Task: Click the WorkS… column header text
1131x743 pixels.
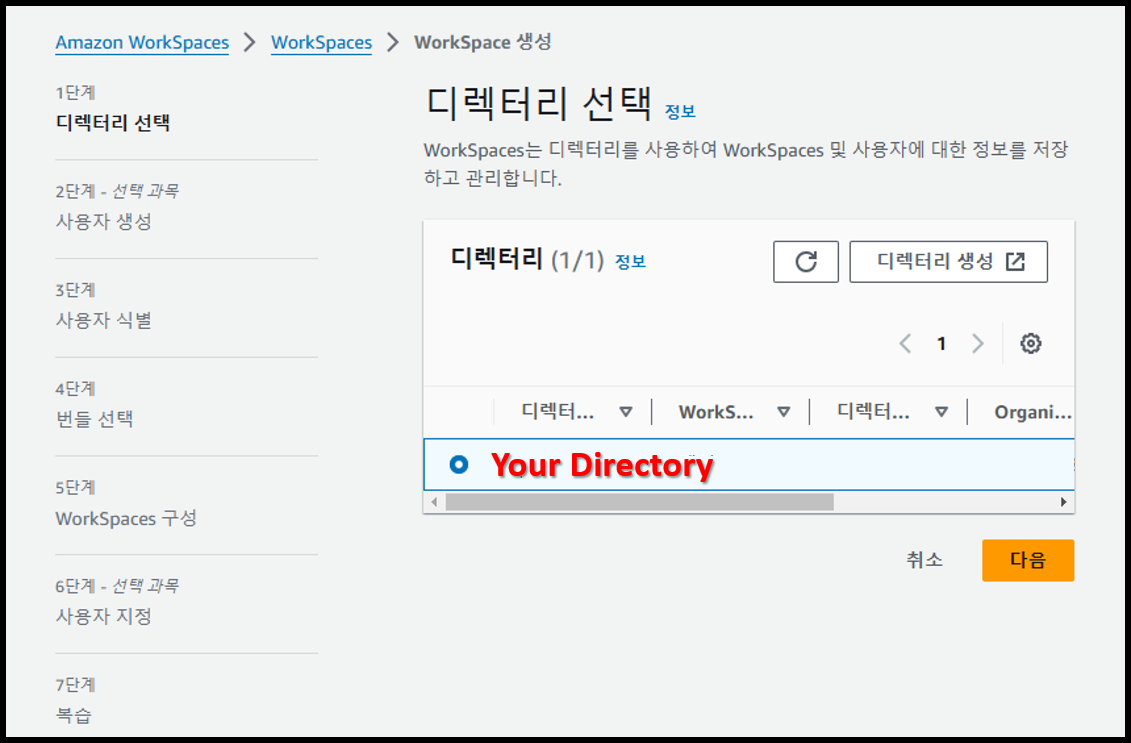Action: tap(716, 412)
